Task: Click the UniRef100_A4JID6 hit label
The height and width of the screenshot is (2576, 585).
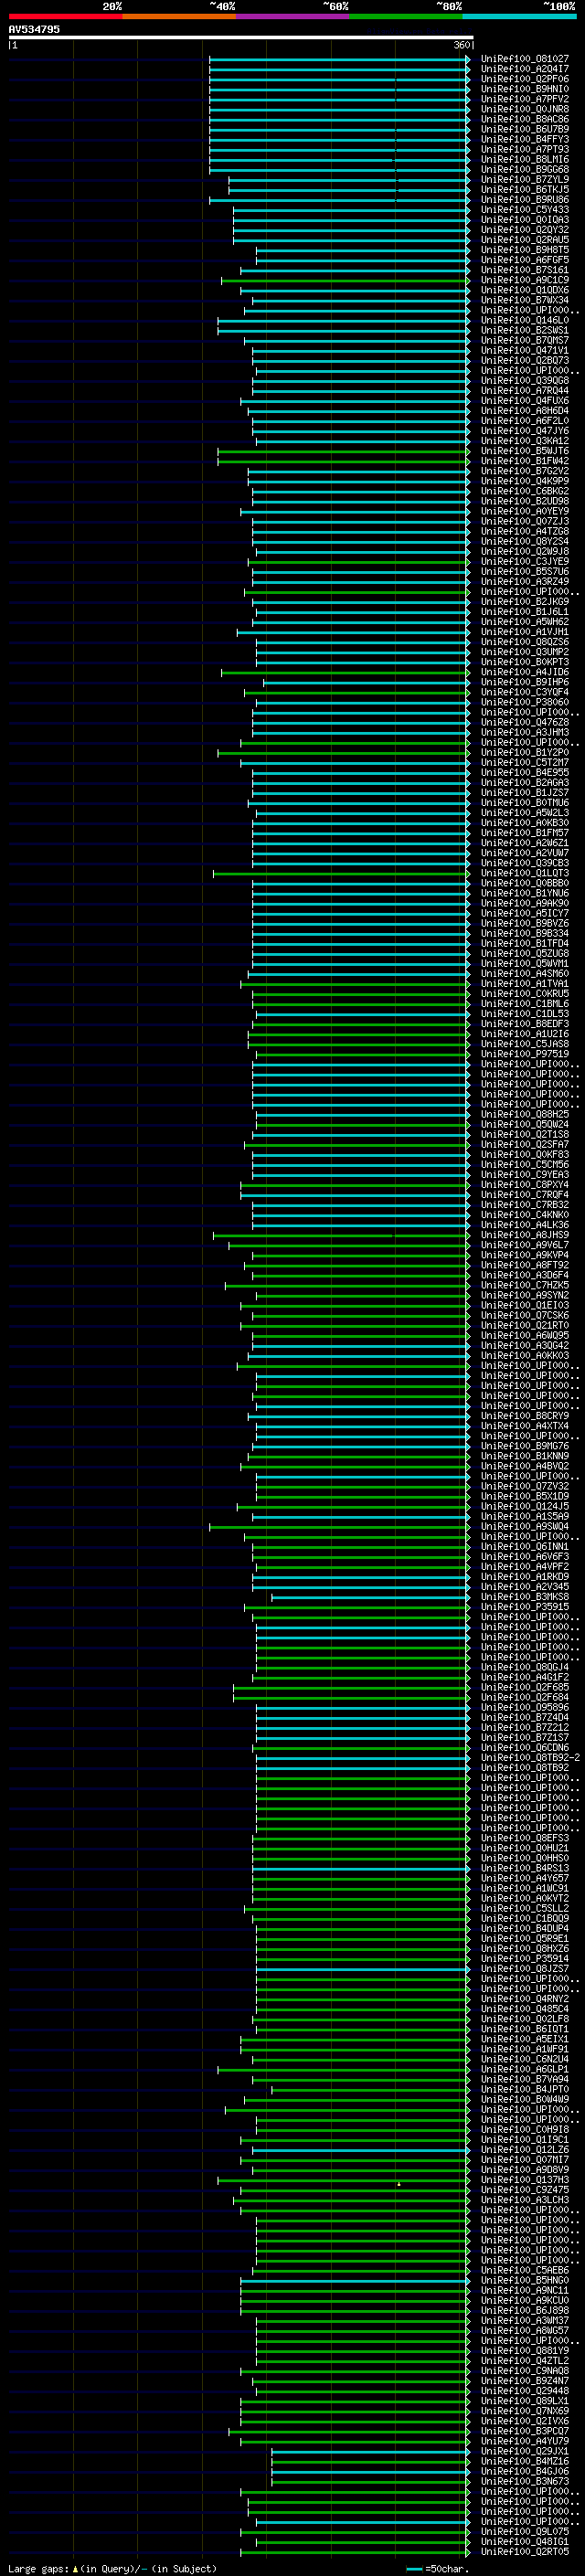Action: (524, 672)
